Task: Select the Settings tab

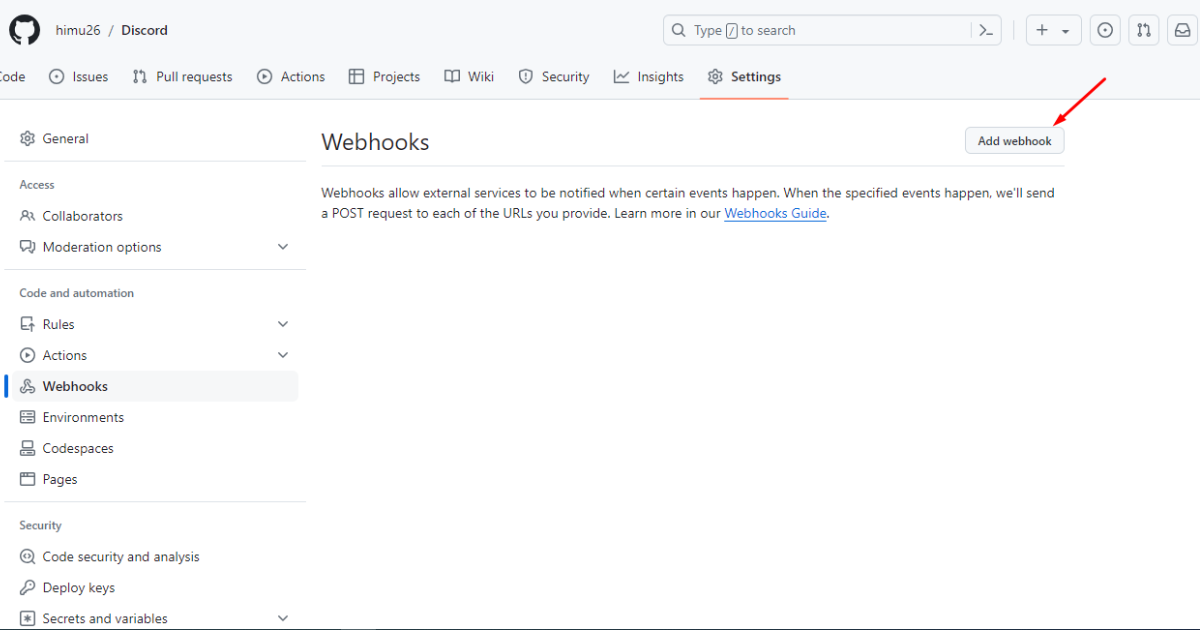Action: [744, 77]
